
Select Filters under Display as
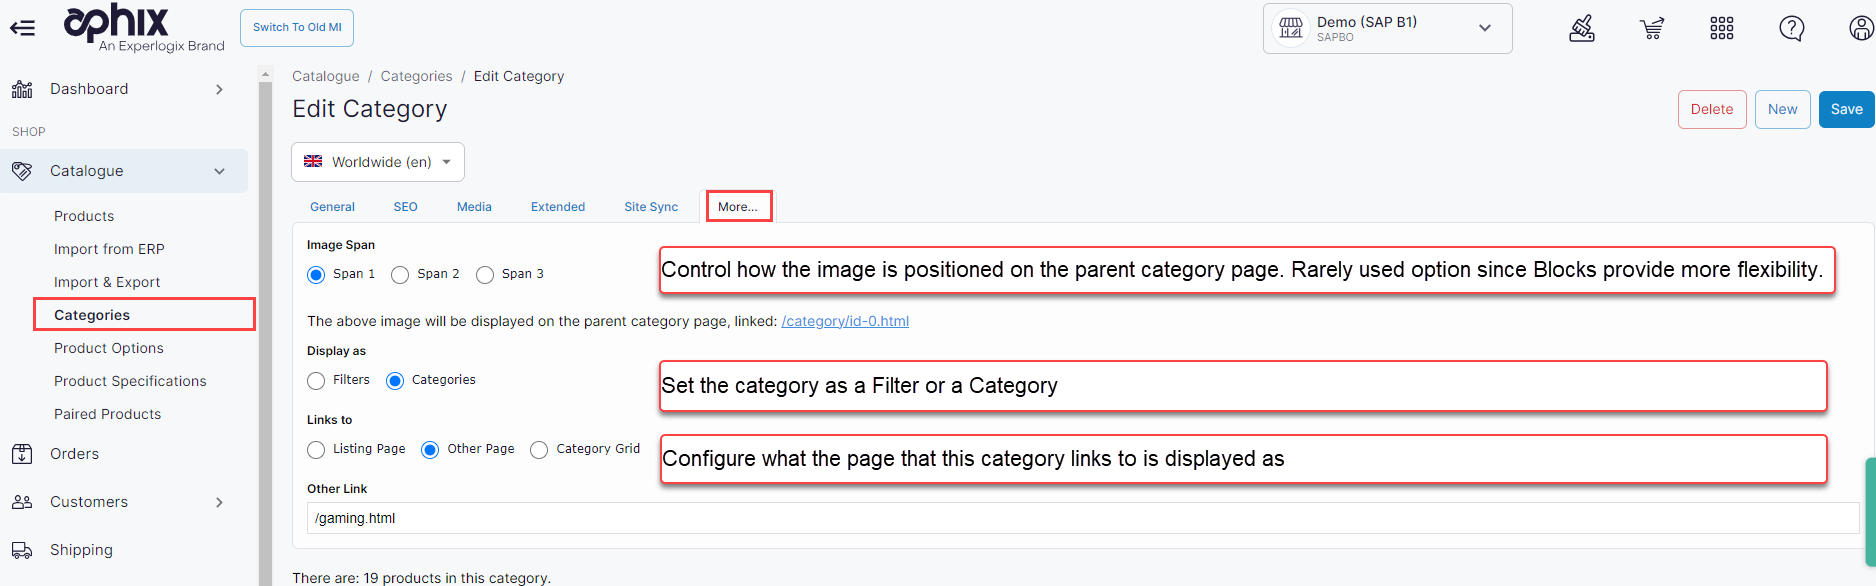point(316,381)
